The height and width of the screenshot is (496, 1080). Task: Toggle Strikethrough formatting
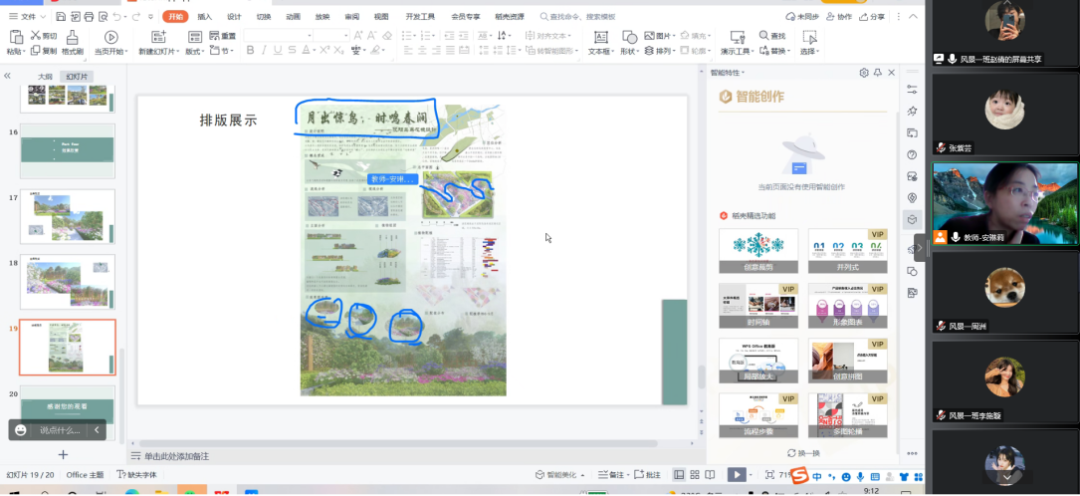click(x=292, y=50)
